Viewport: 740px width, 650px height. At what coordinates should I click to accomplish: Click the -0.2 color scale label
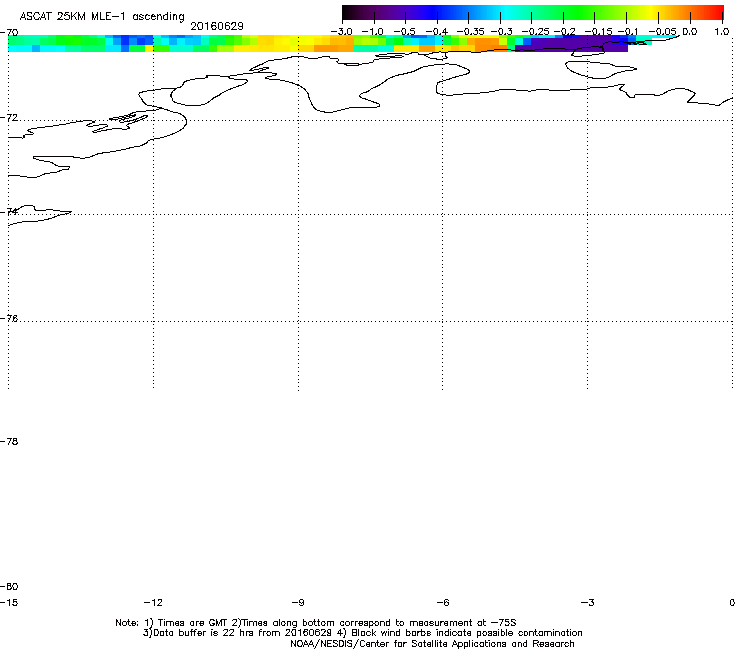click(x=564, y=32)
